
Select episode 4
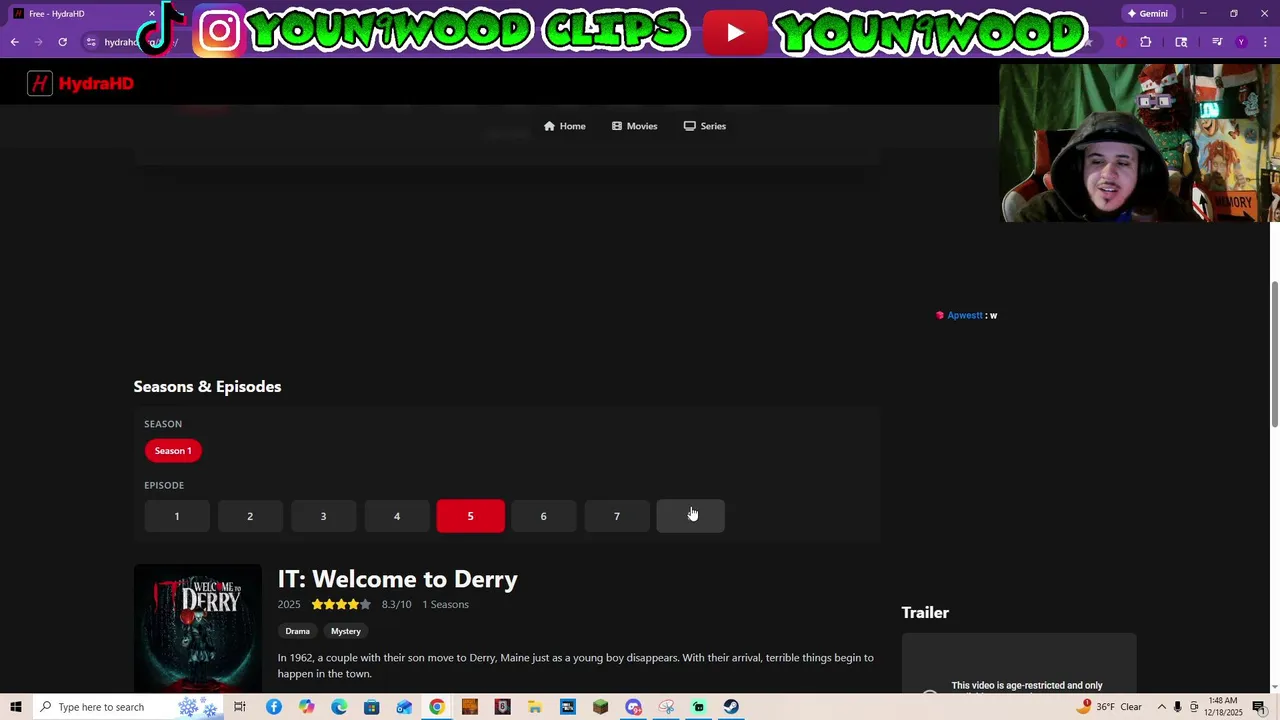tap(397, 516)
